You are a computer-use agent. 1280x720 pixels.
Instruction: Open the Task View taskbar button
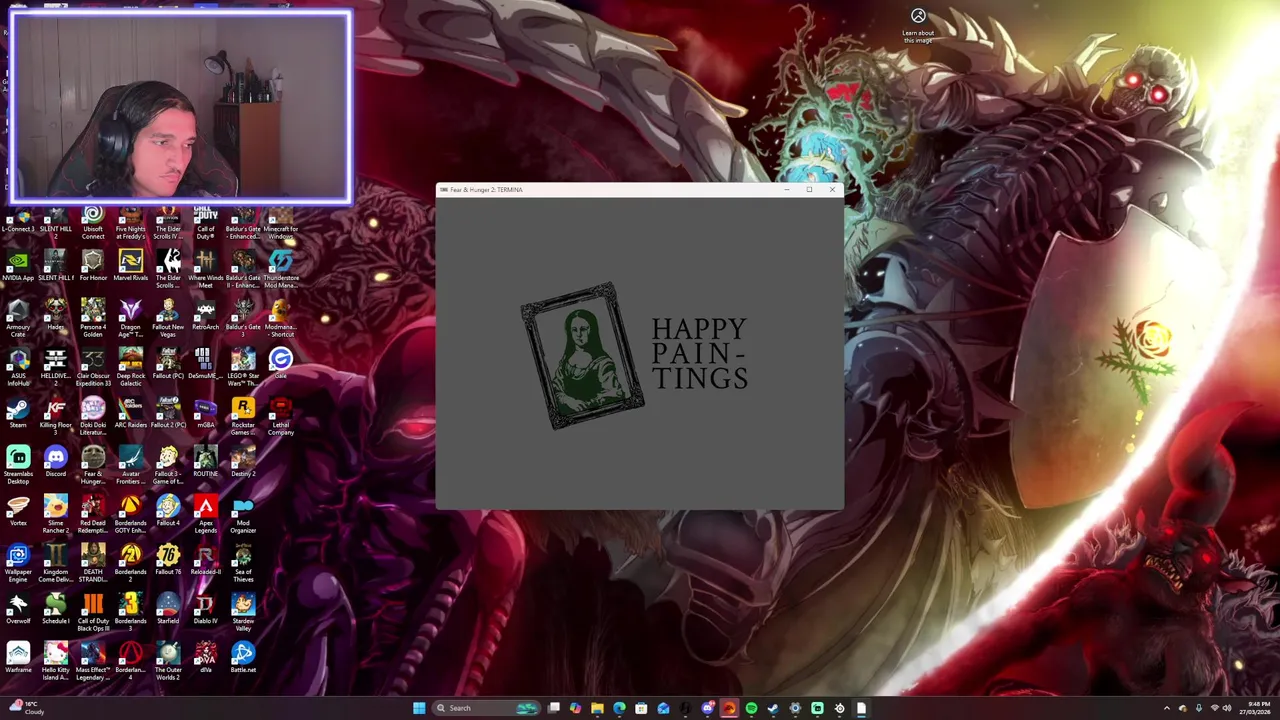coord(553,708)
